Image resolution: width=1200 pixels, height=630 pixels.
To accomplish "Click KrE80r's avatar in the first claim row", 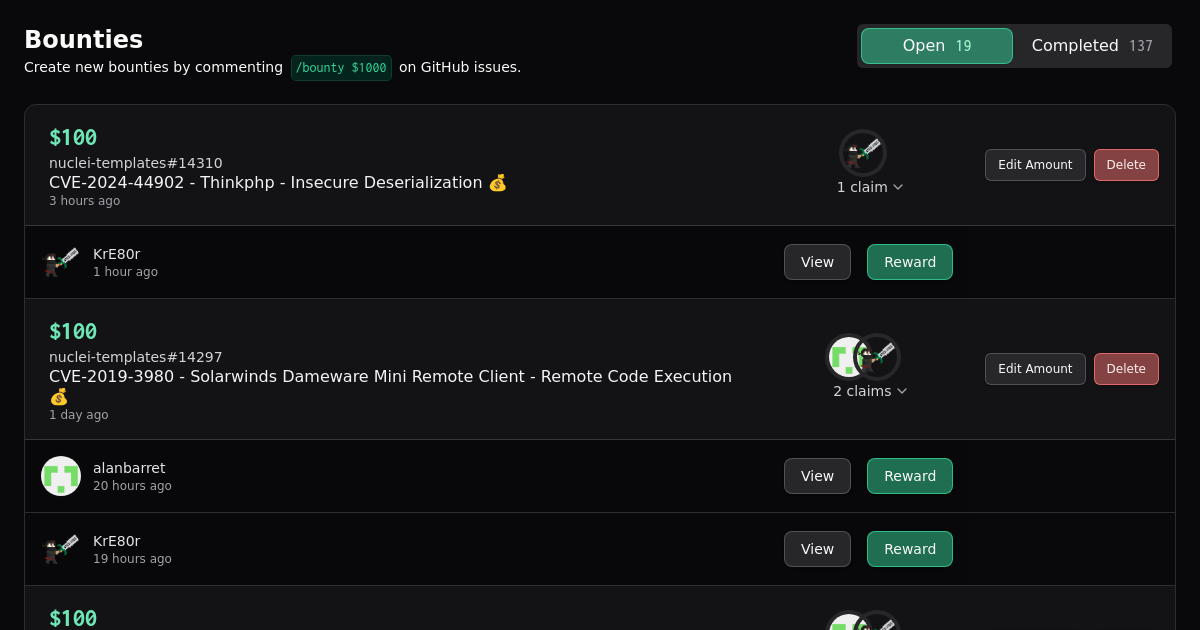I will 61,262.
